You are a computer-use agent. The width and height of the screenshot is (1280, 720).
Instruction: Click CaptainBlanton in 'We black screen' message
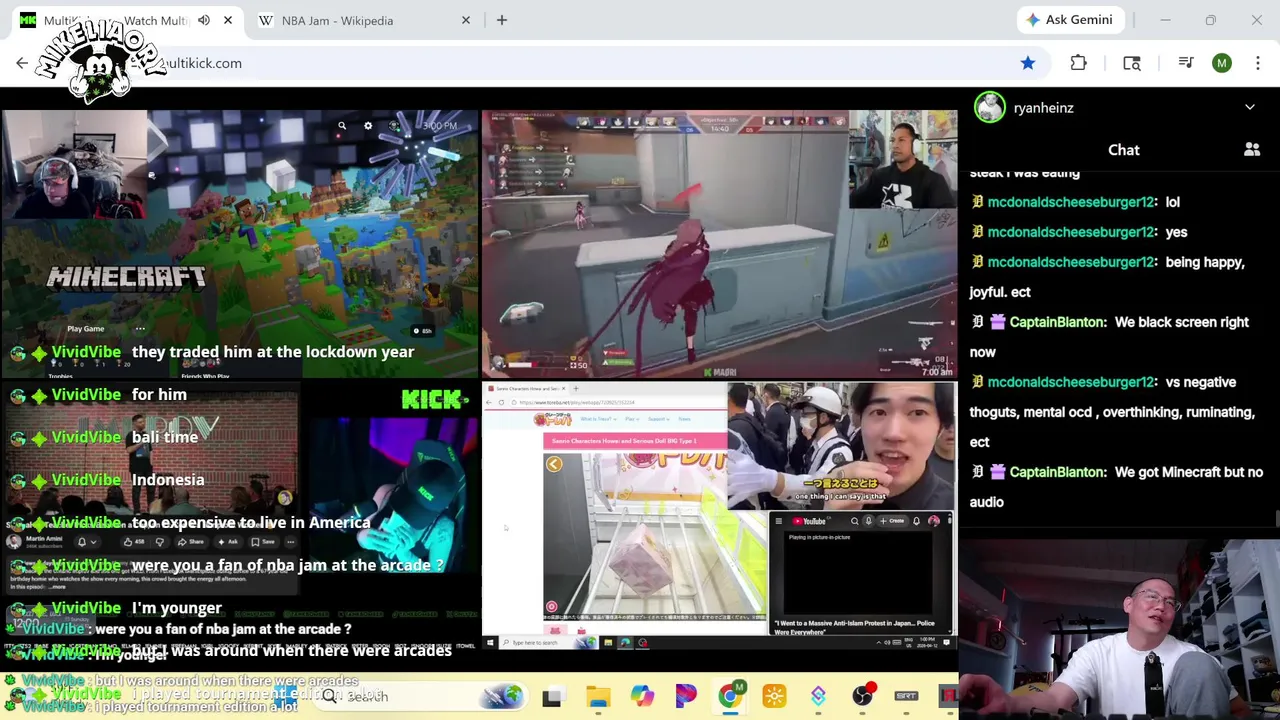(1057, 322)
